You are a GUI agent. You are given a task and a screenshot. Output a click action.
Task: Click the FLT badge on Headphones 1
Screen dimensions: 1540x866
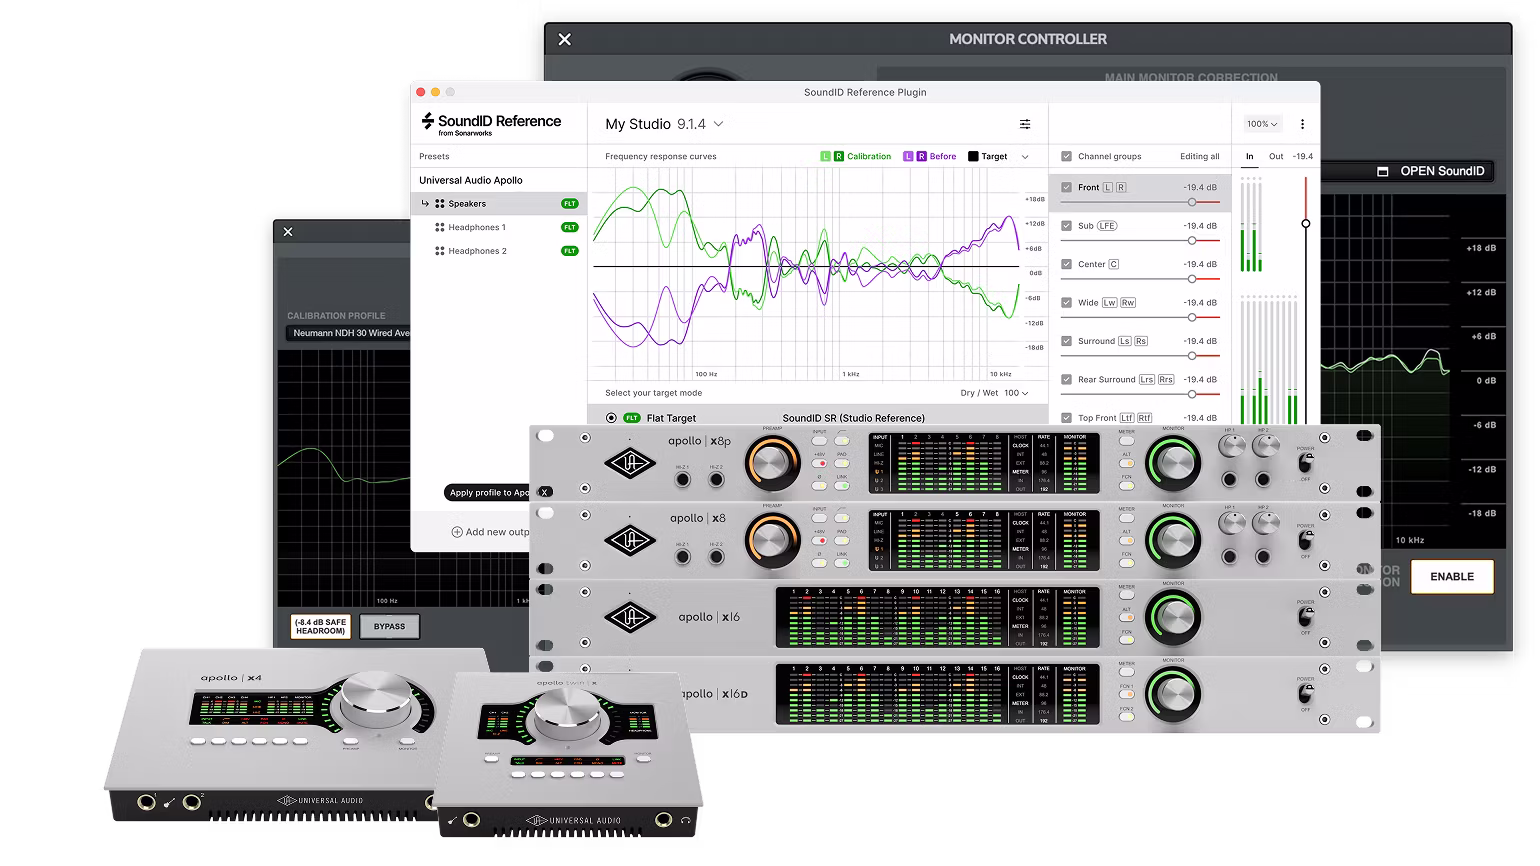(x=569, y=227)
